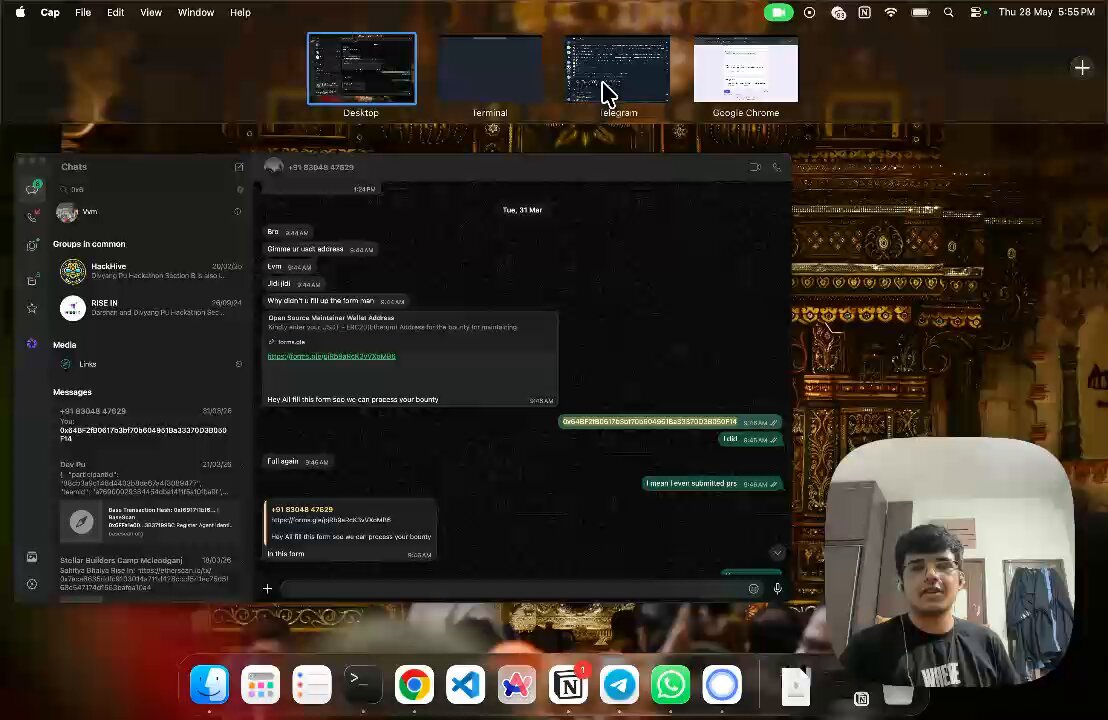Open WhatsApp Settings gear icon

(32, 584)
